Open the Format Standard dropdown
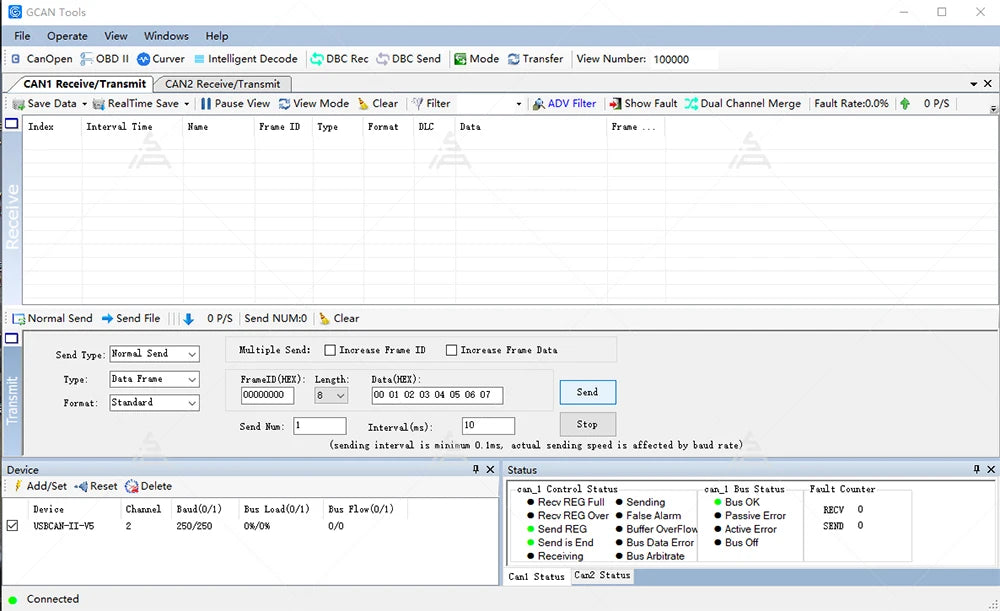1000x611 pixels. (154, 402)
